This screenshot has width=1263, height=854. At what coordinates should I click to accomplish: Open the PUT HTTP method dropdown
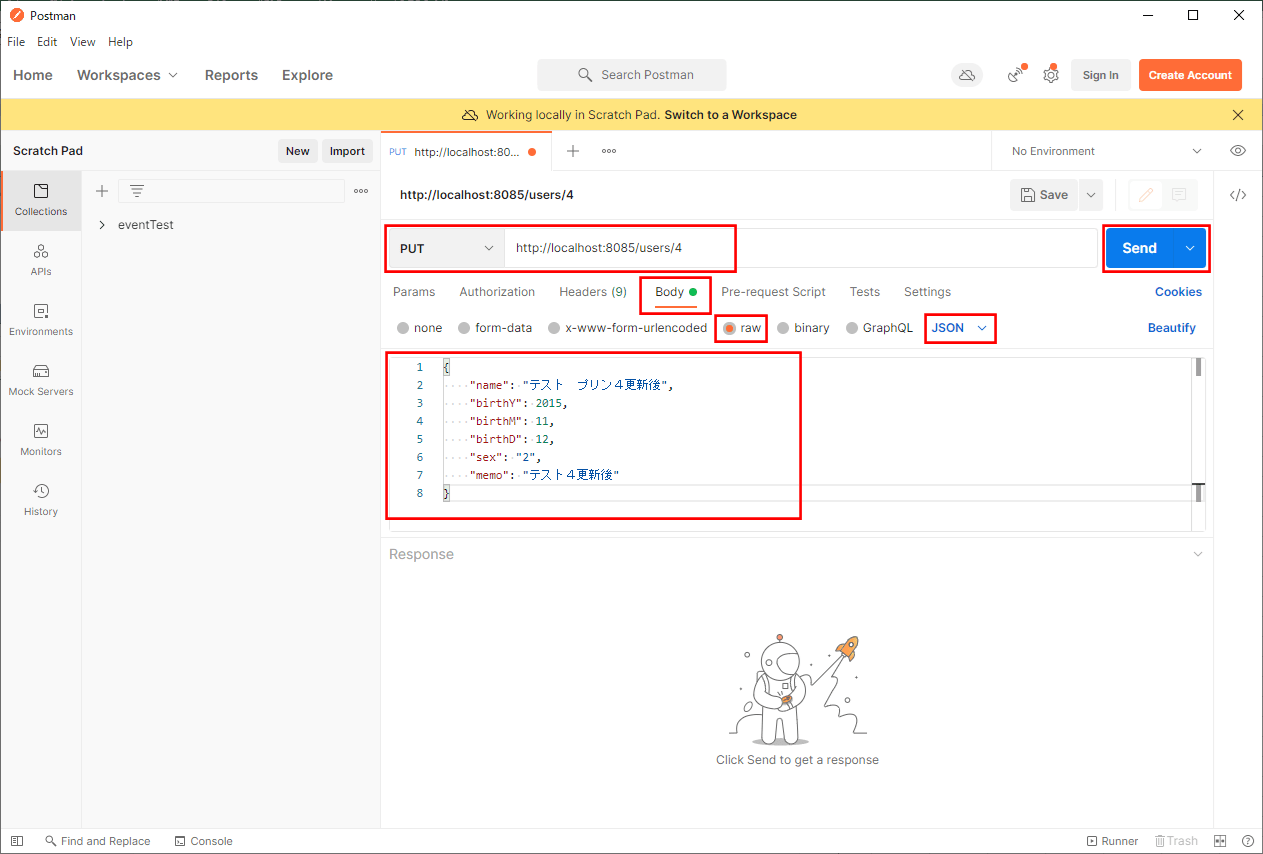[446, 248]
